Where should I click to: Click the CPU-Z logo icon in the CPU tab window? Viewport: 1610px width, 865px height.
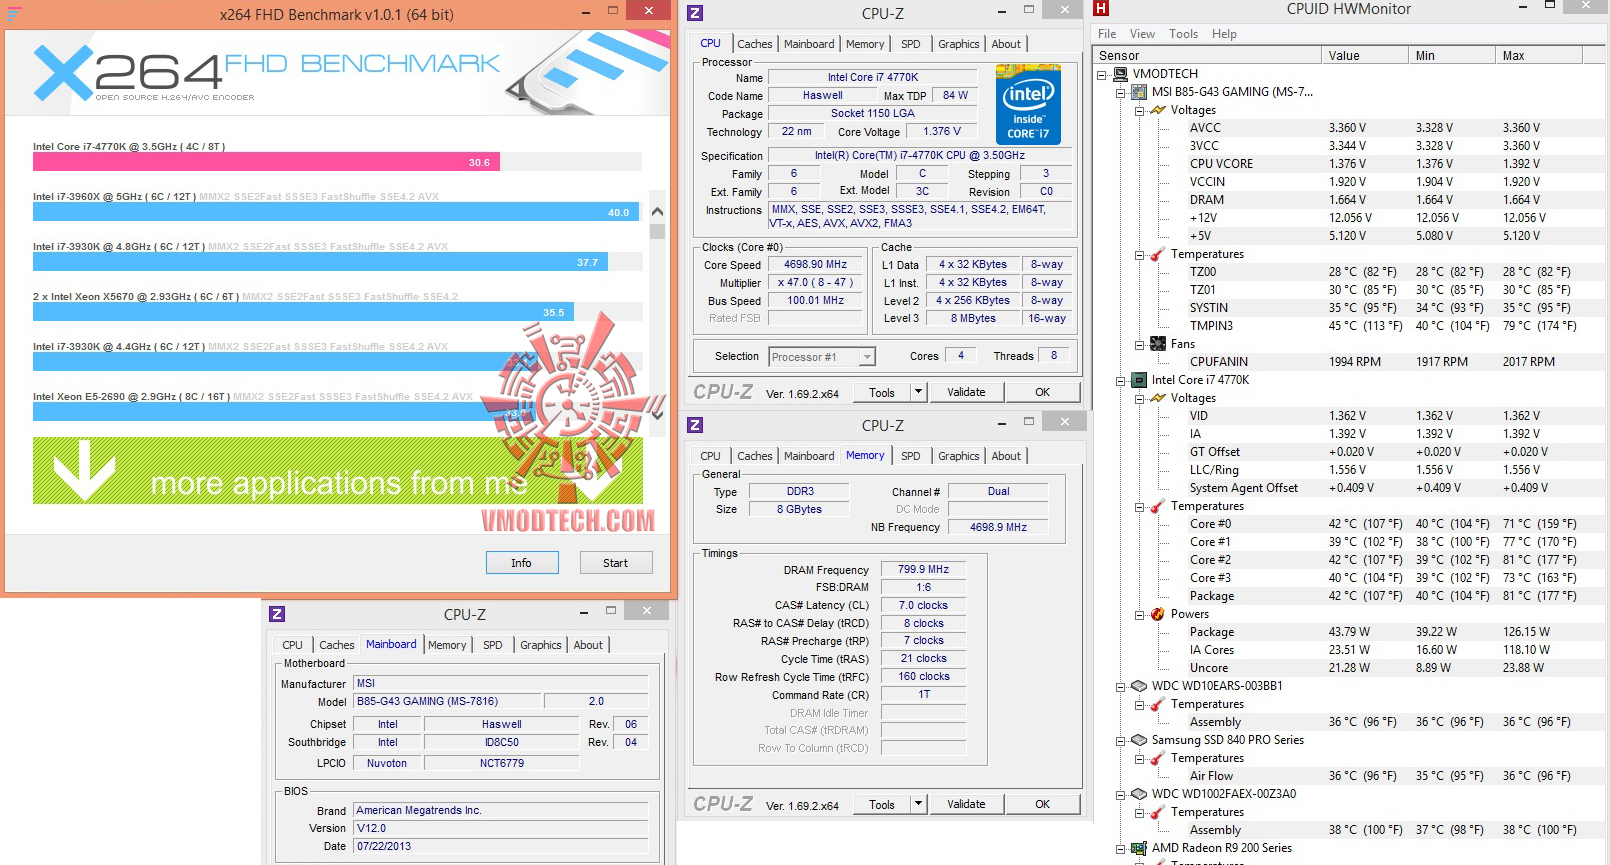coord(695,13)
